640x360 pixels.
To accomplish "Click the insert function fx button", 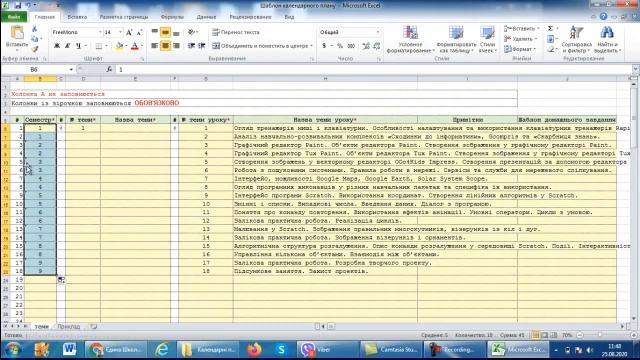I will click(109, 69).
